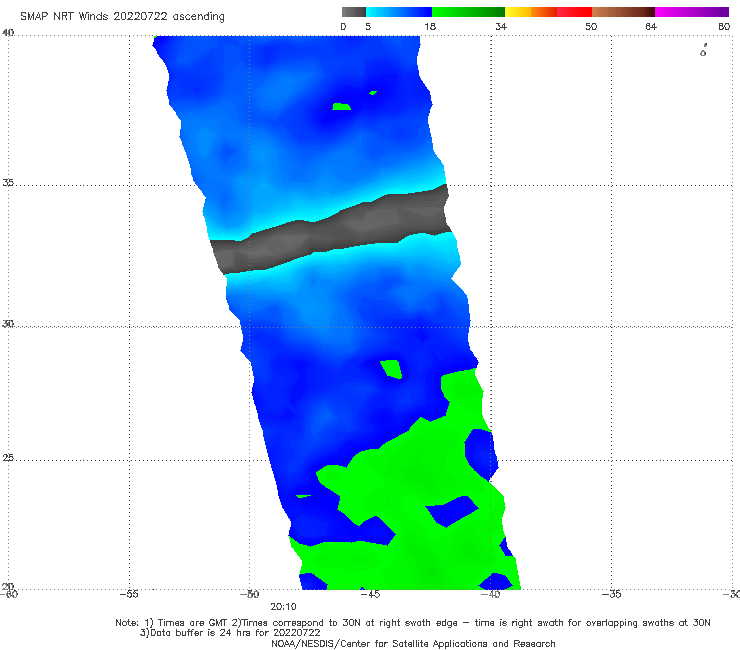Click the '34' label under the color bar

coord(501,26)
